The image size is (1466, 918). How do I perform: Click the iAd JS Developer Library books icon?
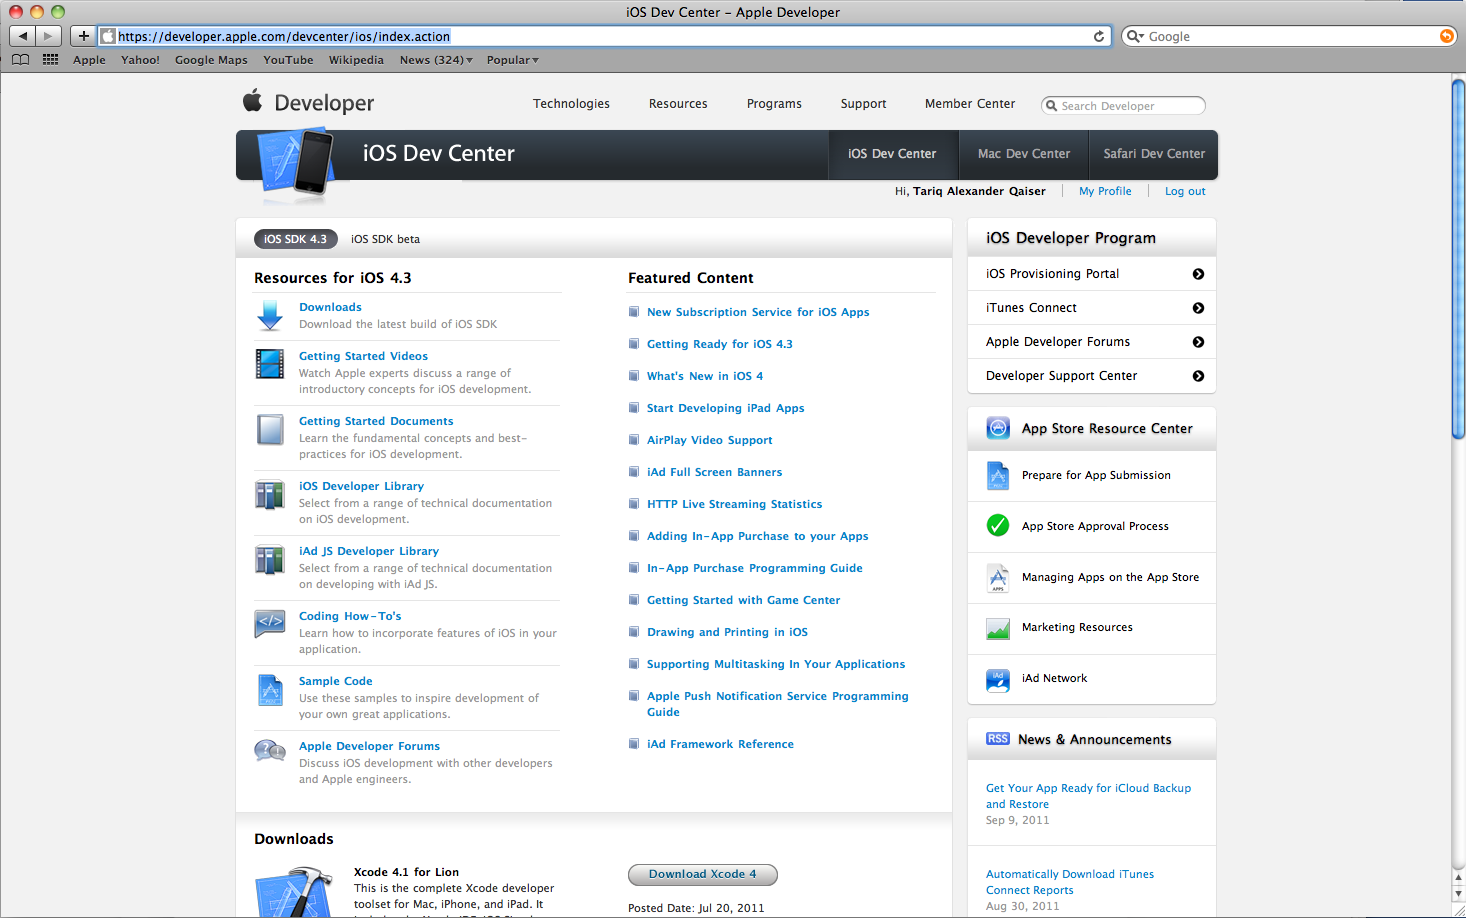[270, 559]
